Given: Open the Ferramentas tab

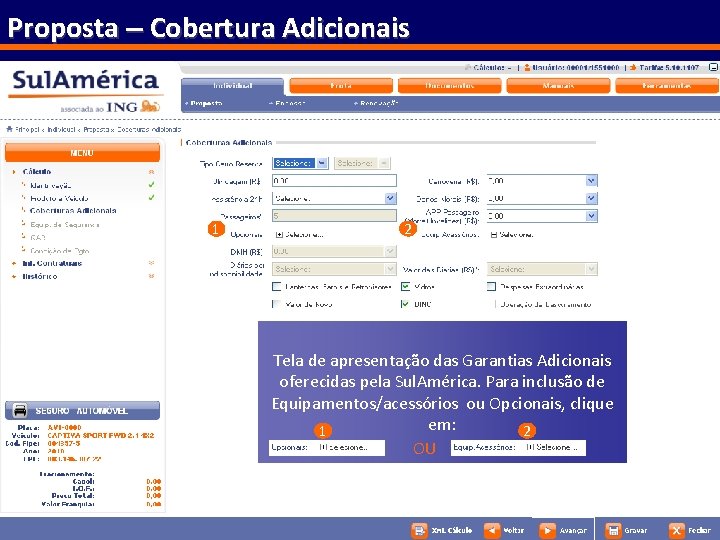Looking at the screenshot, I should [666, 86].
